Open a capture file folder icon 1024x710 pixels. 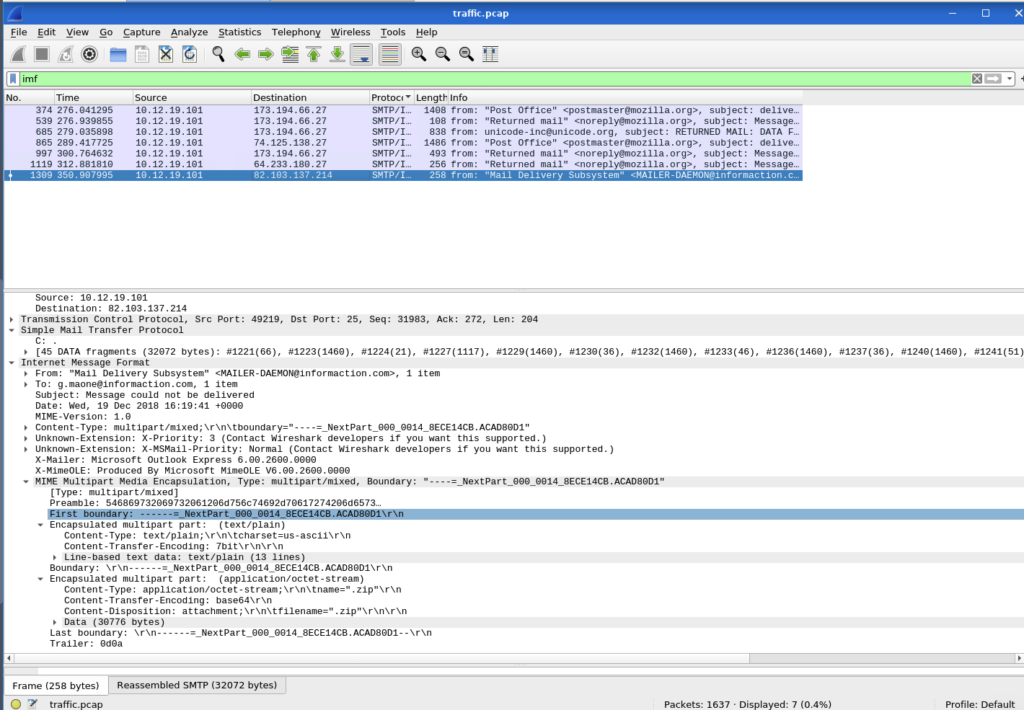(x=118, y=54)
